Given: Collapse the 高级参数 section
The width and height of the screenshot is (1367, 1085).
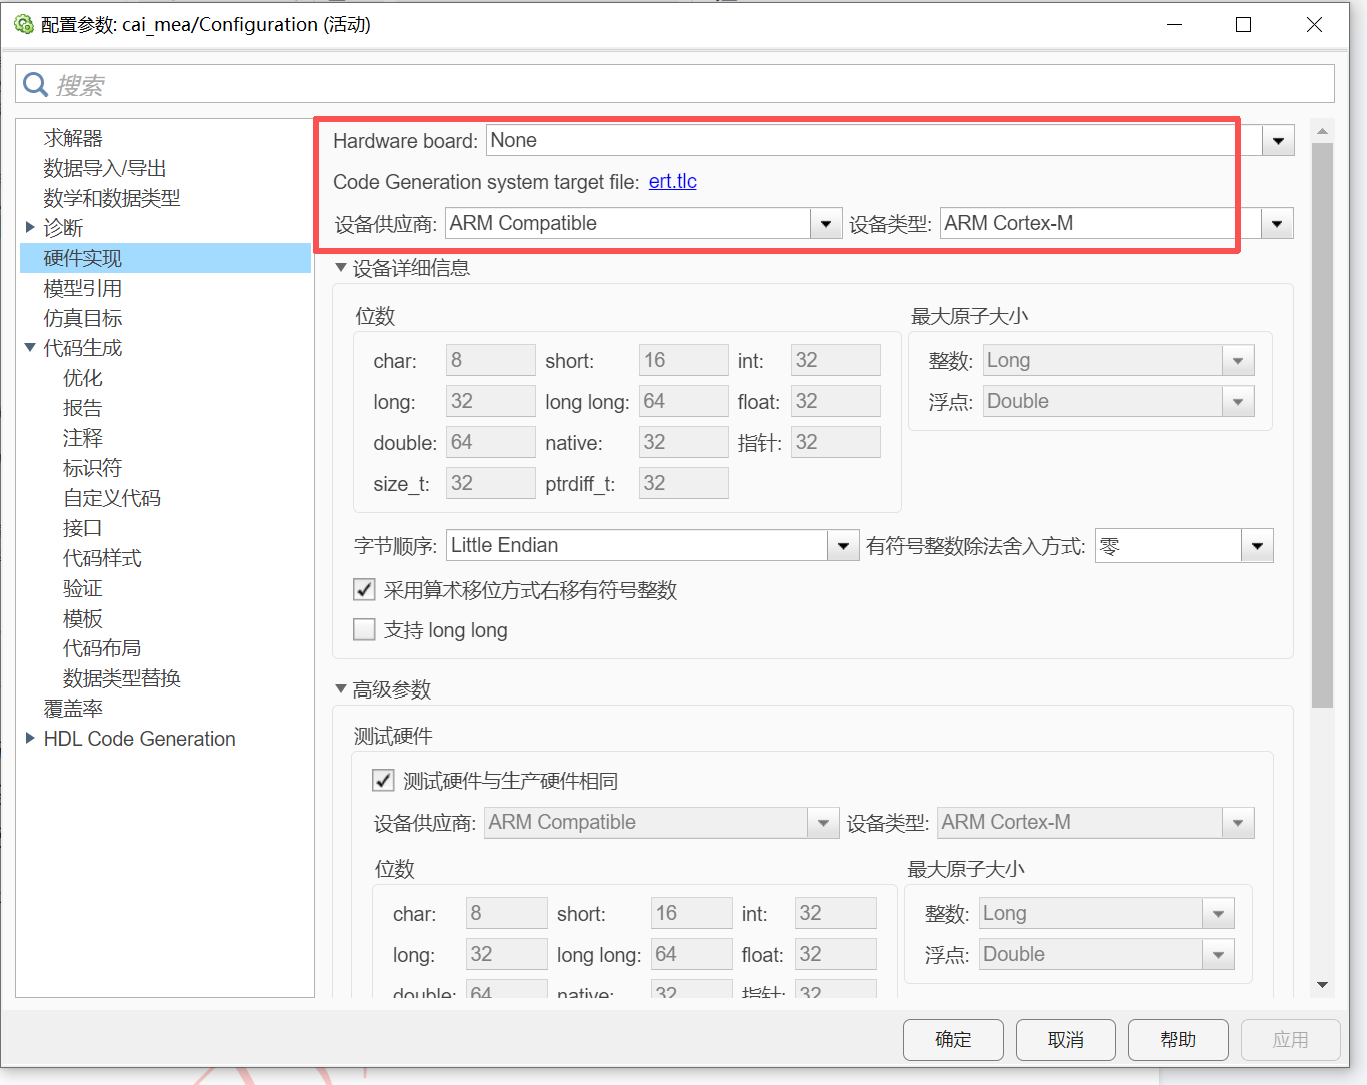Looking at the screenshot, I should (x=341, y=688).
